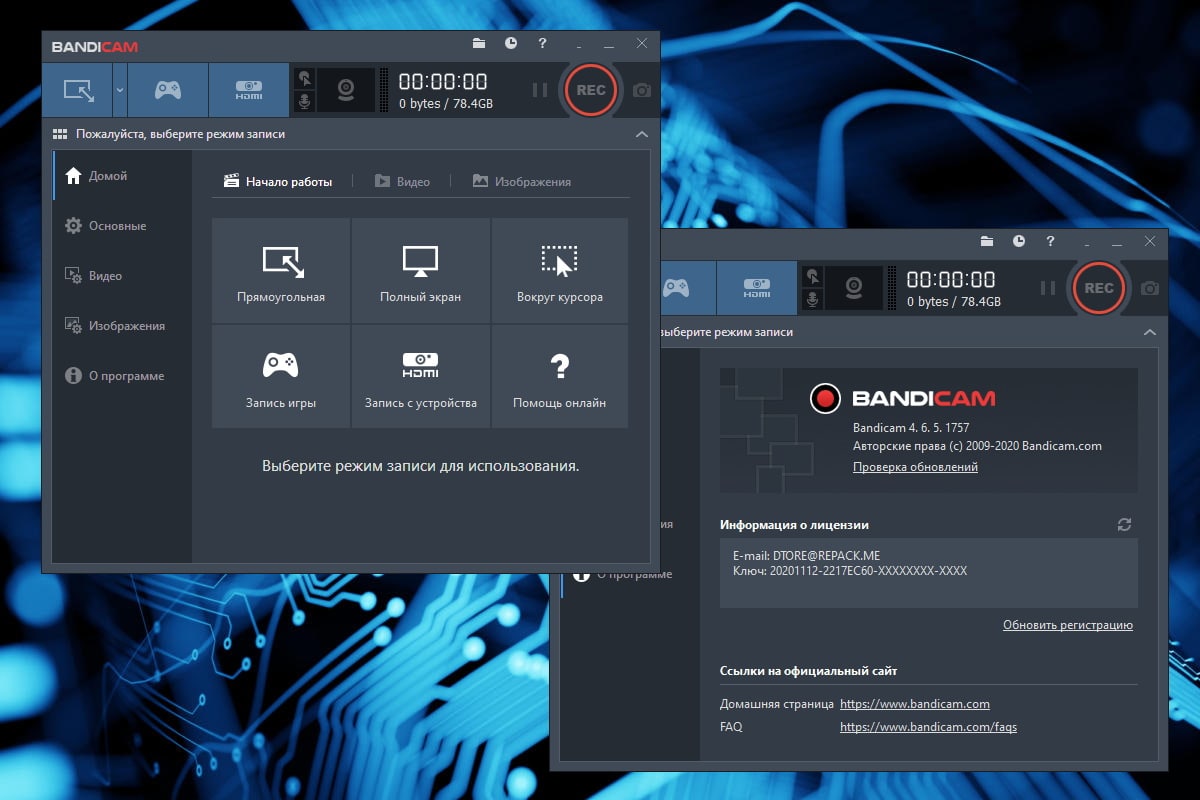
Task: Choose the Запись игры tile
Action: click(x=281, y=377)
